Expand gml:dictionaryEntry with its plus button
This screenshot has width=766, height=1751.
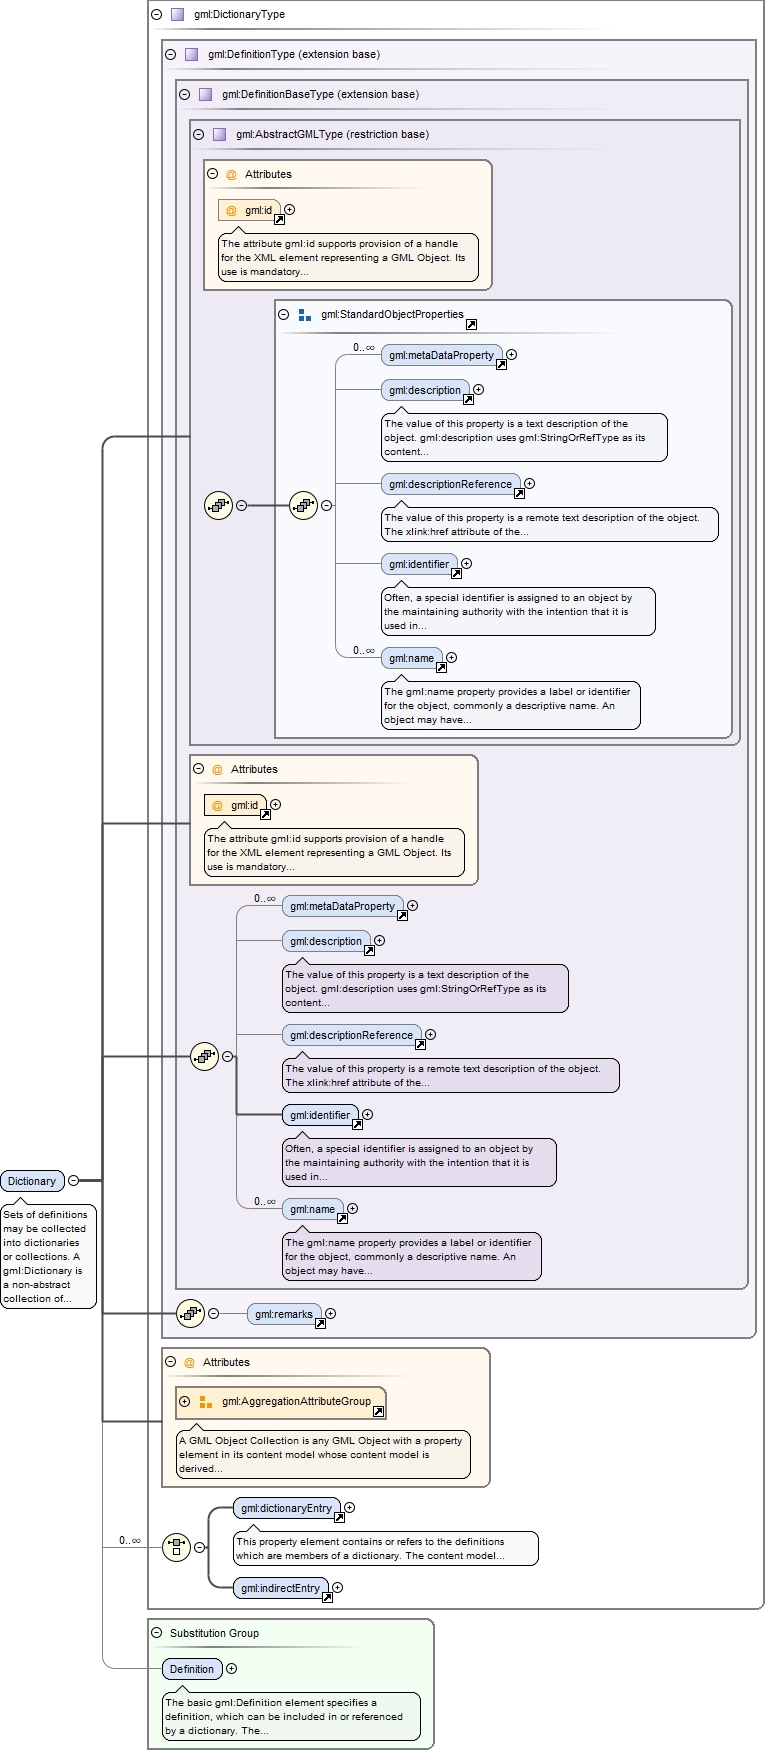349,1508
